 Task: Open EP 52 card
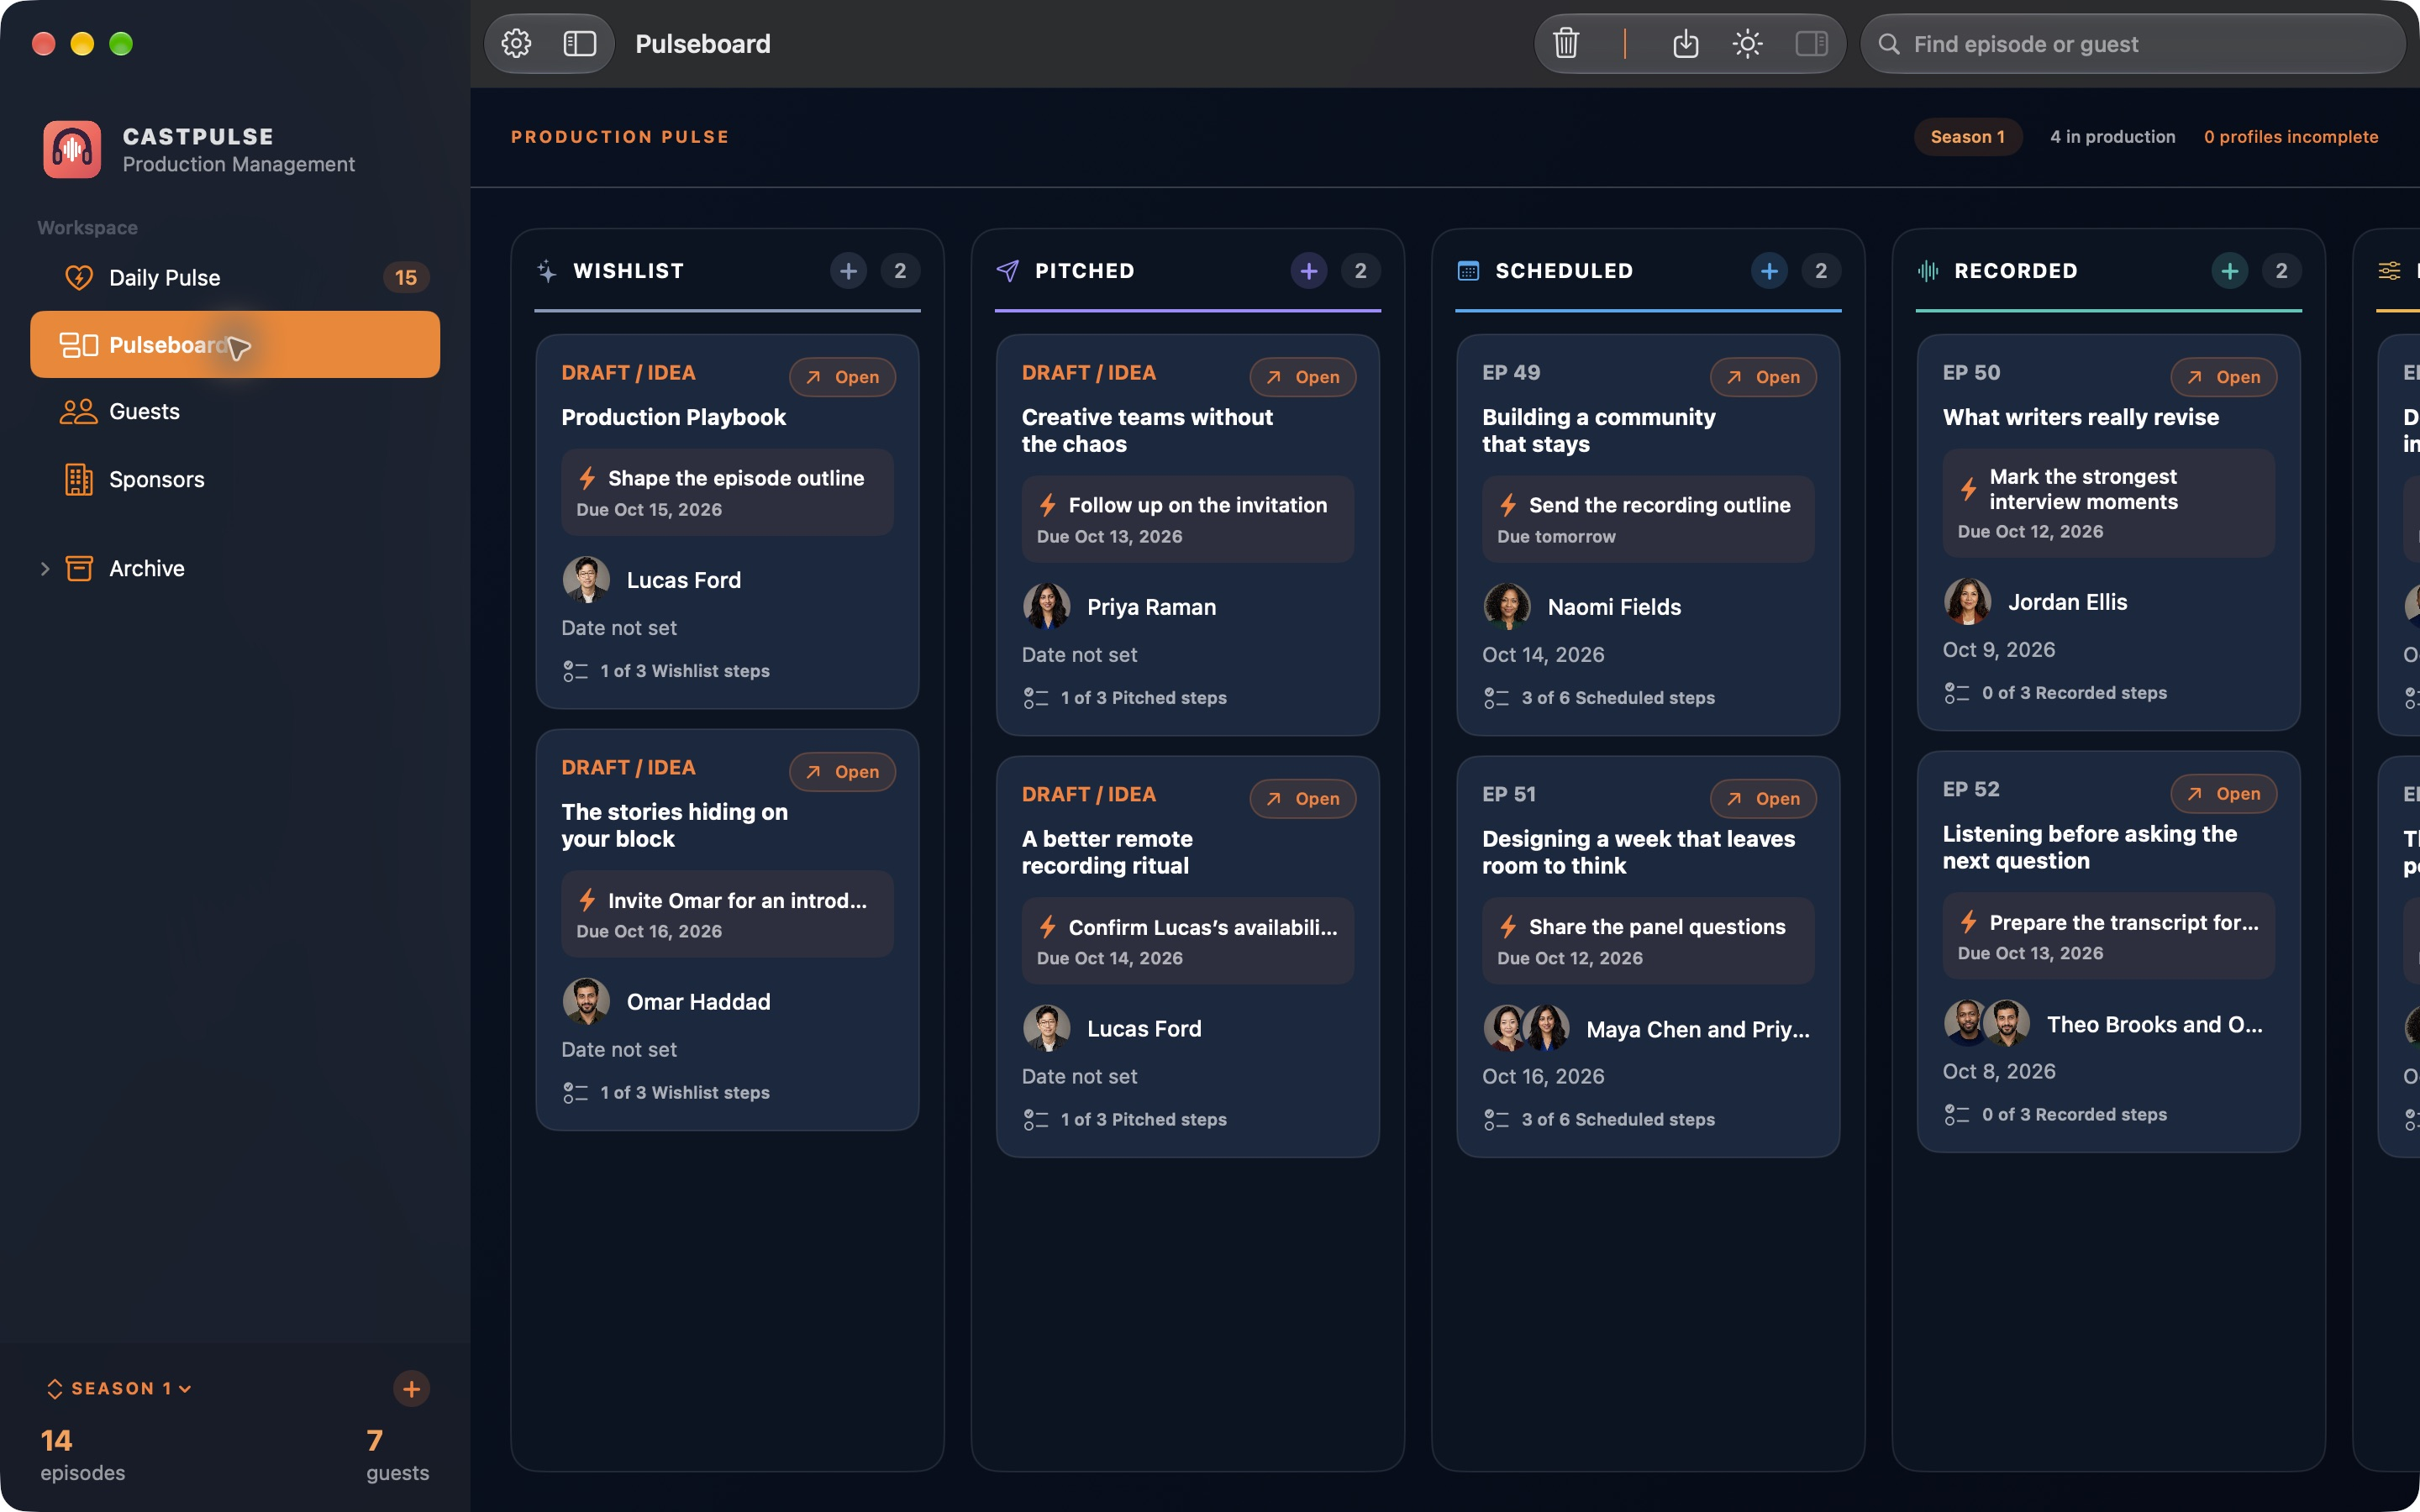[2223, 794]
